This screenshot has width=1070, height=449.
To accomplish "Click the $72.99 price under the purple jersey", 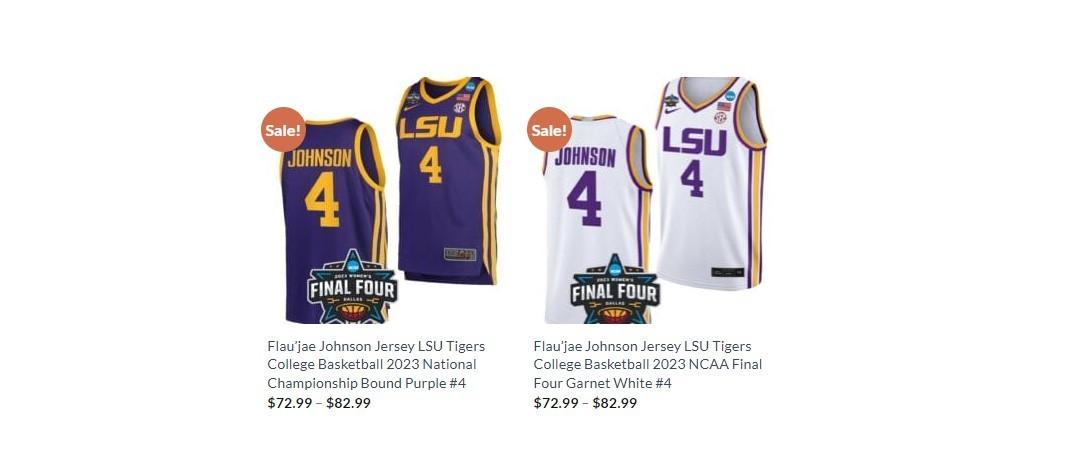I will tap(290, 403).
